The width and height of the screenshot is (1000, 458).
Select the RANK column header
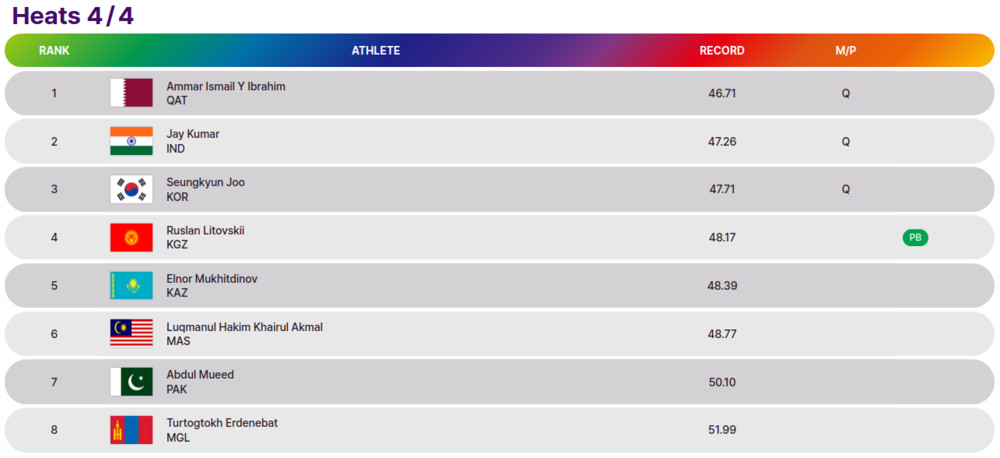click(54, 50)
